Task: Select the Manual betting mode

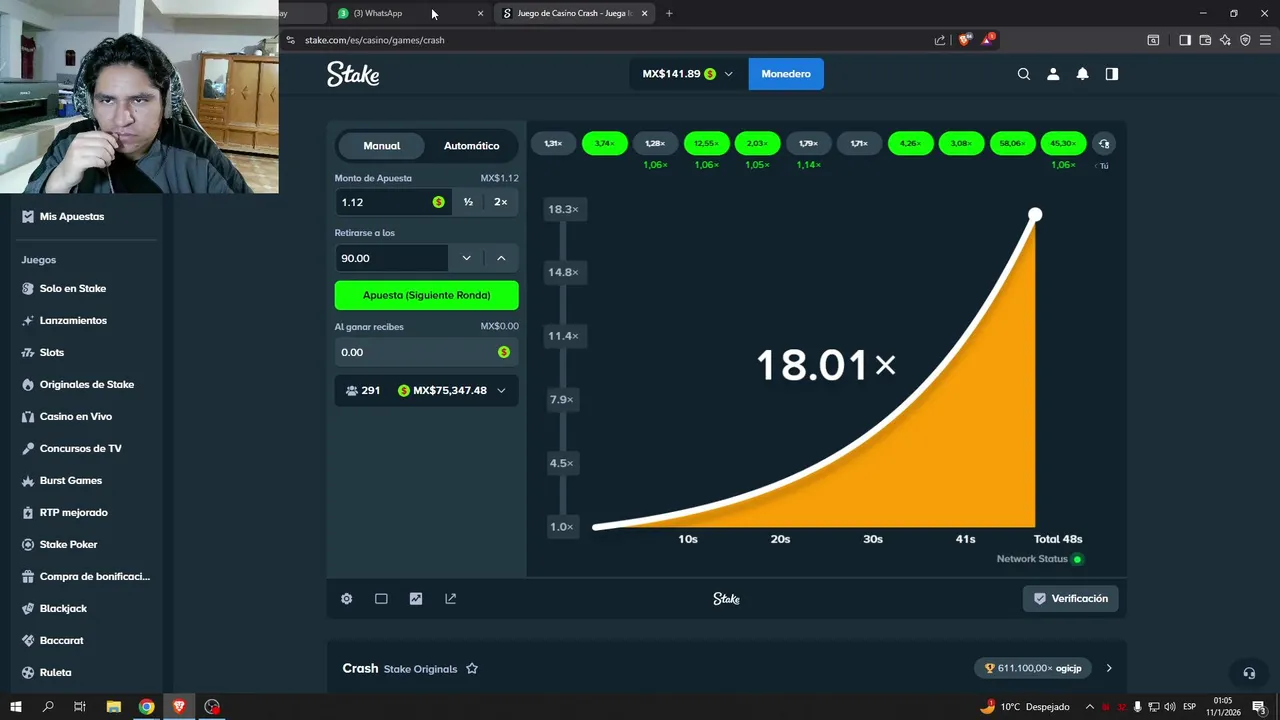Action: 381,146
